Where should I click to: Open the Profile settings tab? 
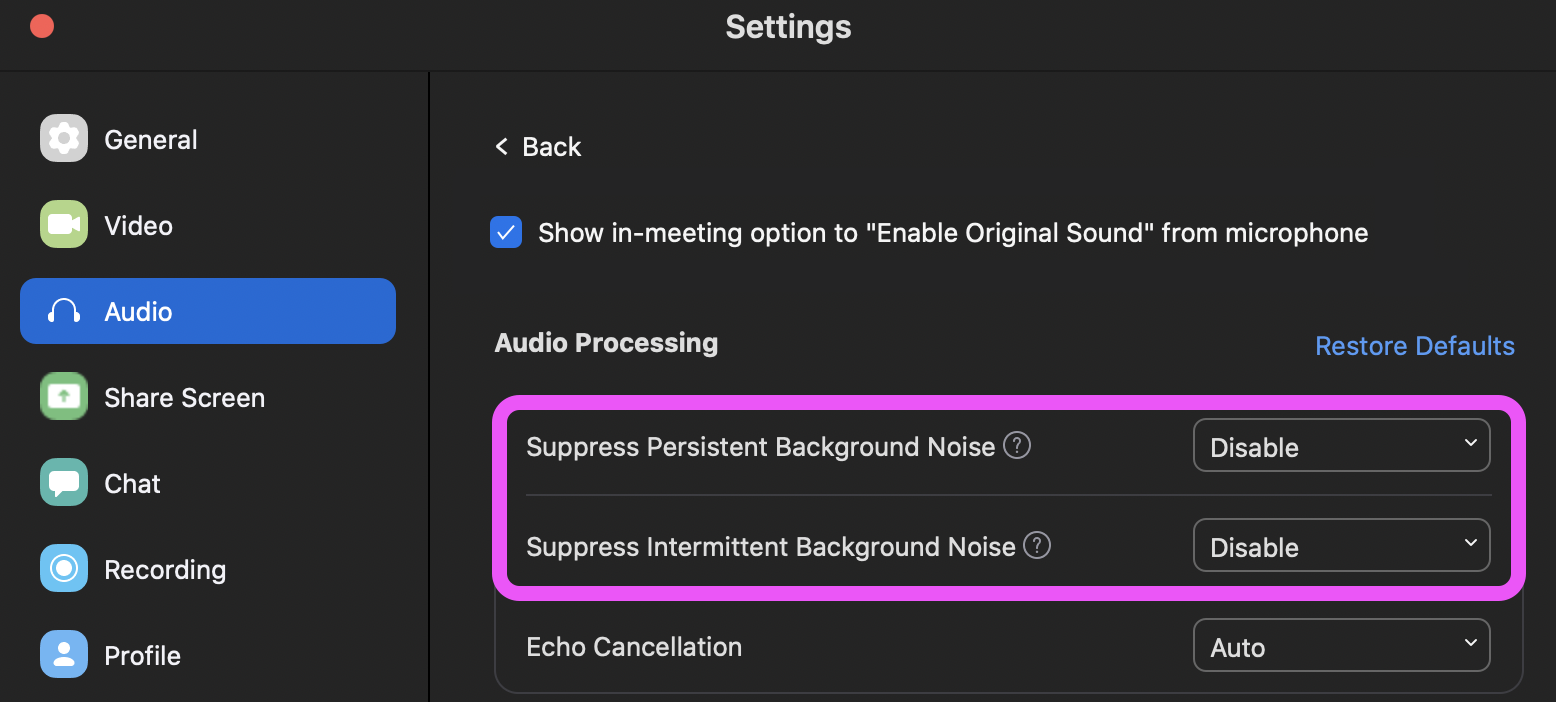tap(208, 655)
